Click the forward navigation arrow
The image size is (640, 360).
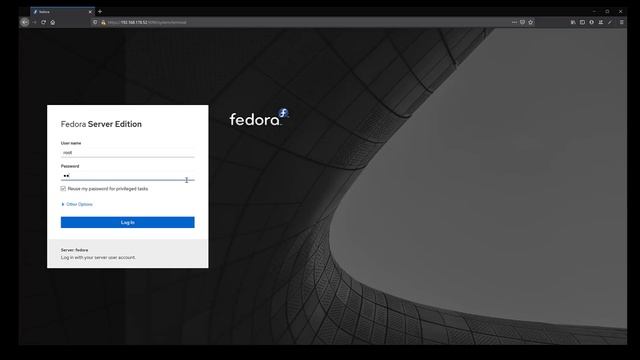coord(34,22)
